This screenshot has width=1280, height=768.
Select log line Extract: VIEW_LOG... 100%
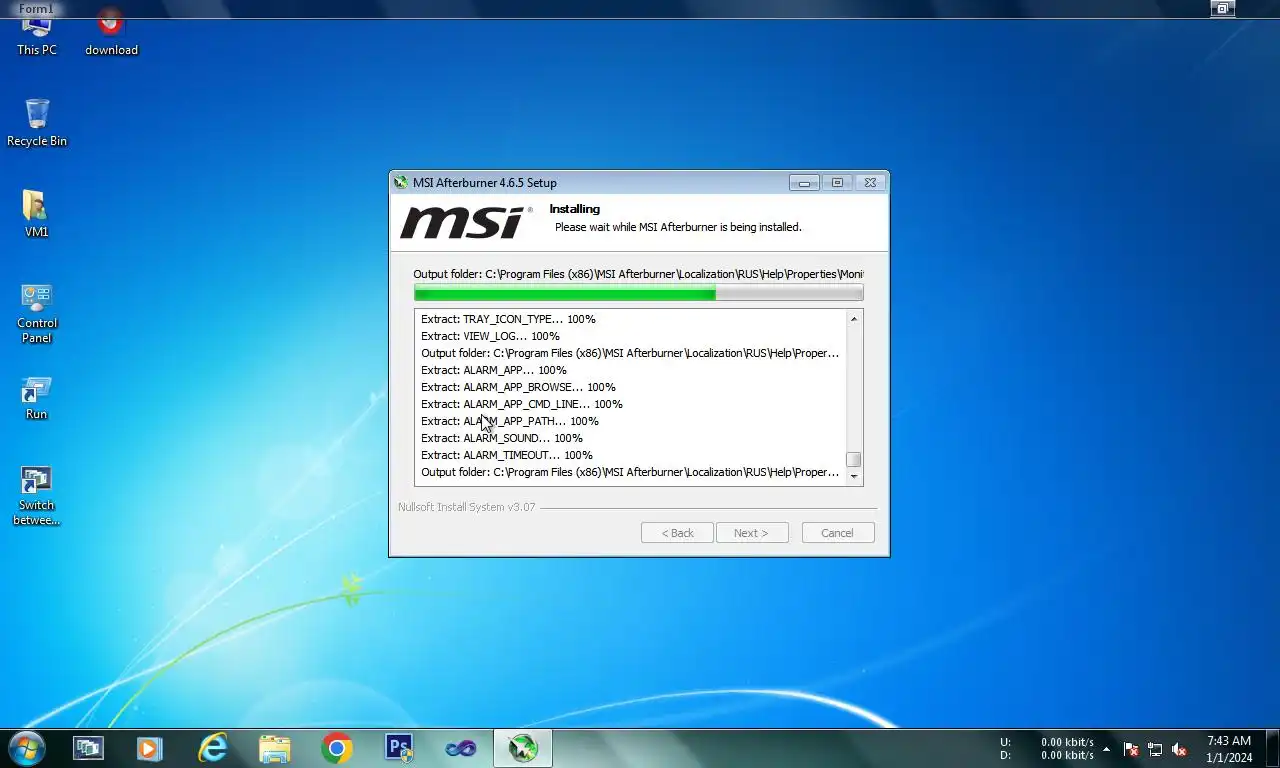tap(490, 336)
